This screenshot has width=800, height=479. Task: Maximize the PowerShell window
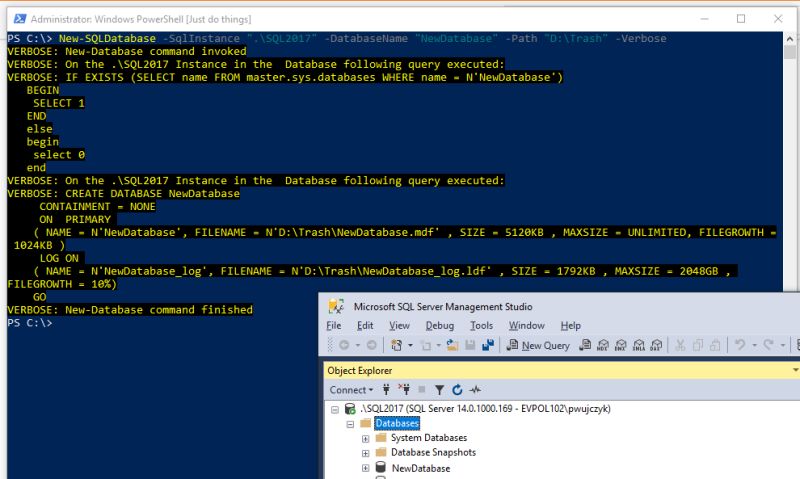741,19
